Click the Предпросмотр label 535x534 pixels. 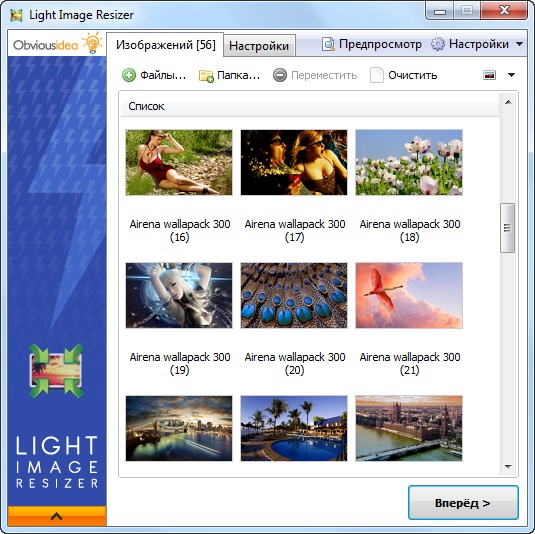(x=380, y=44)
